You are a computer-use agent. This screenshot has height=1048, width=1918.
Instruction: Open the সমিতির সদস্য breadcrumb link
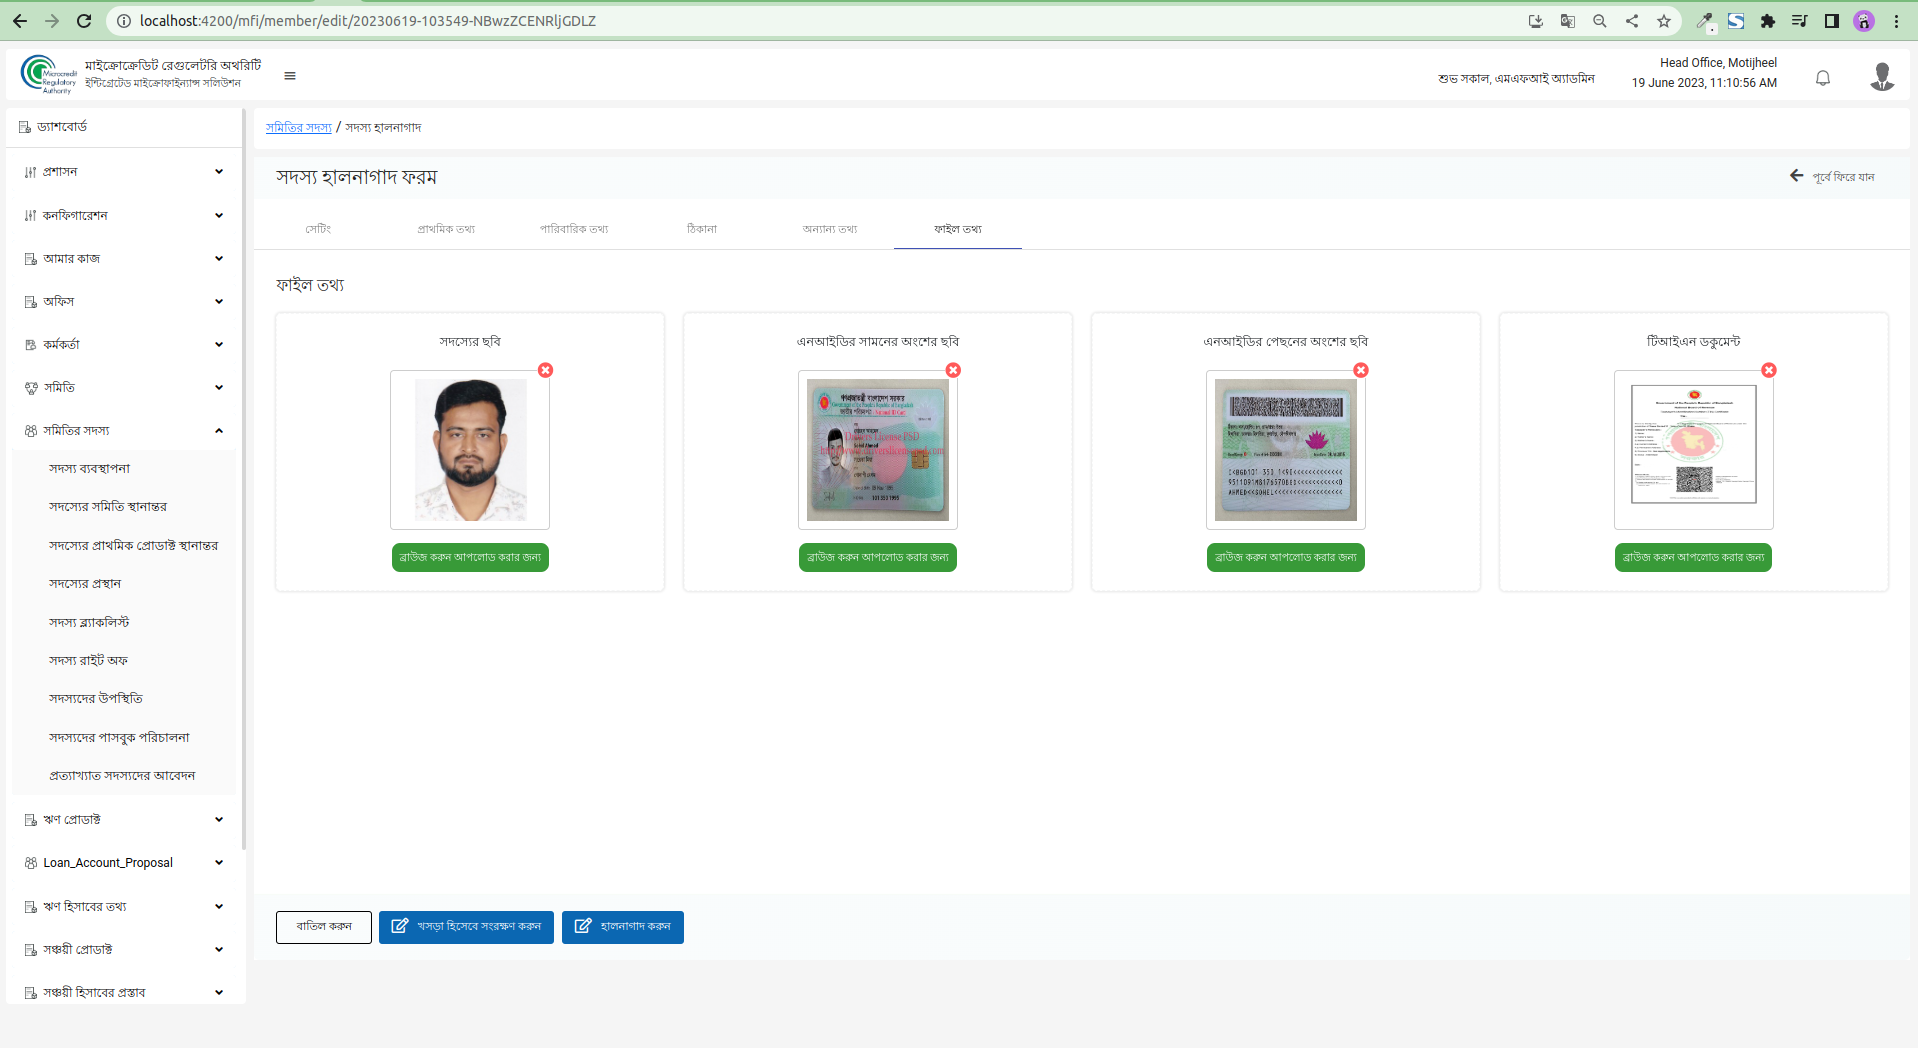[299, 128]
